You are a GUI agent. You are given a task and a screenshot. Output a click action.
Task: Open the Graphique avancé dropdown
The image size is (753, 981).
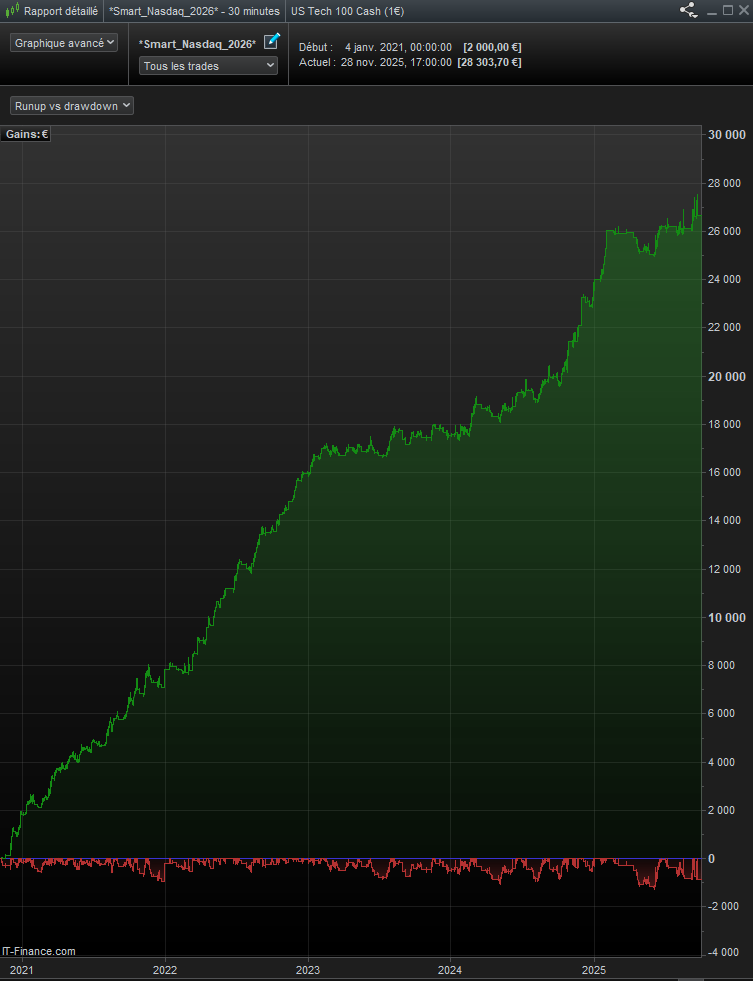point(64,43)
